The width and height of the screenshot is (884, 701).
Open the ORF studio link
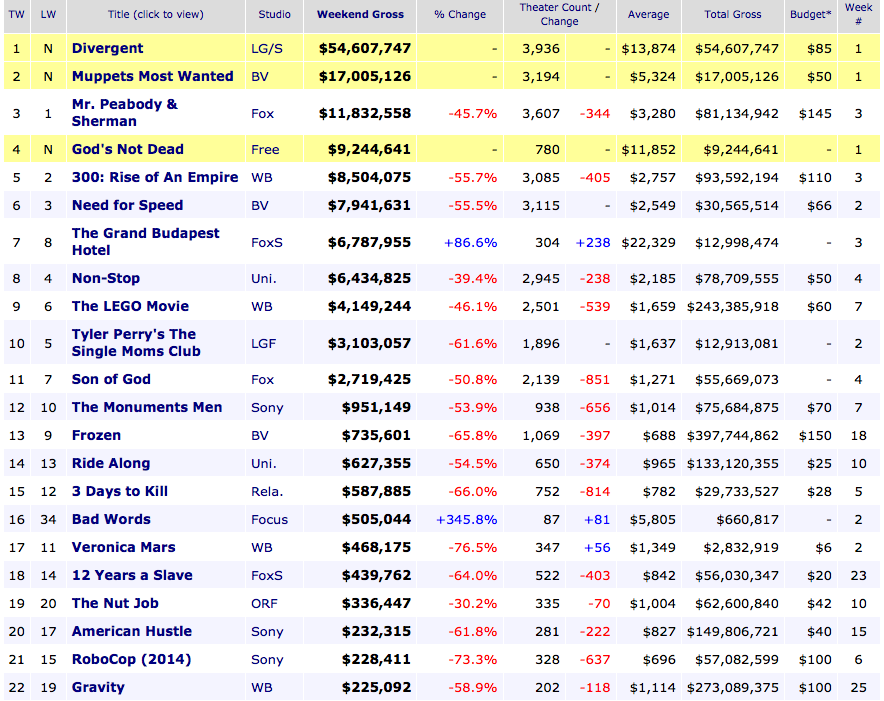264,604
